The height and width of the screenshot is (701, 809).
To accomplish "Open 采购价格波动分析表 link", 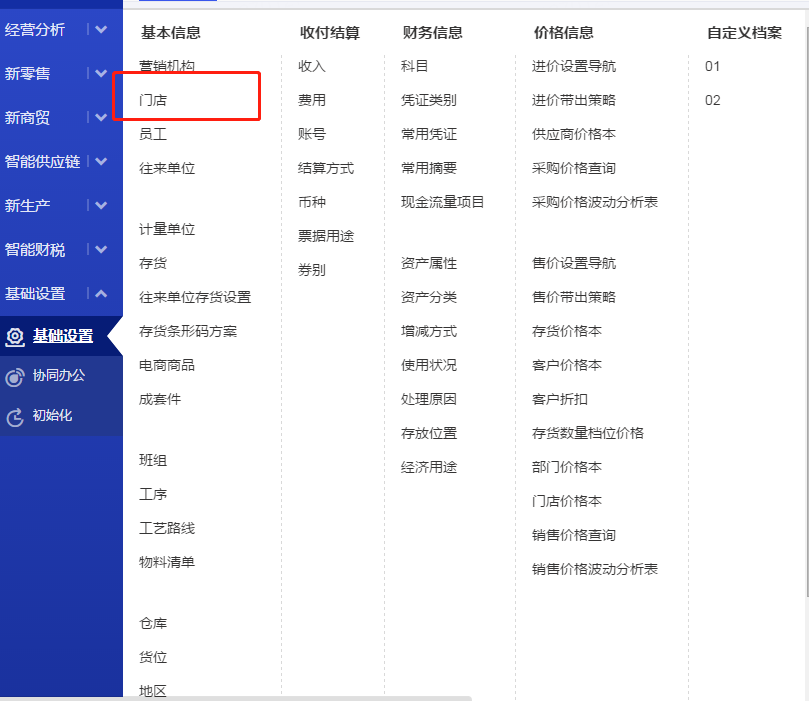I will (594, 202).
